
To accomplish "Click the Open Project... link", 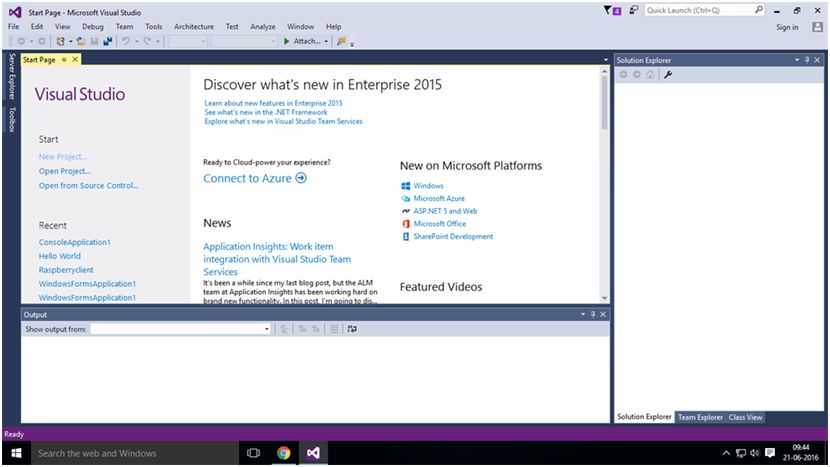I will click(65, 171).
